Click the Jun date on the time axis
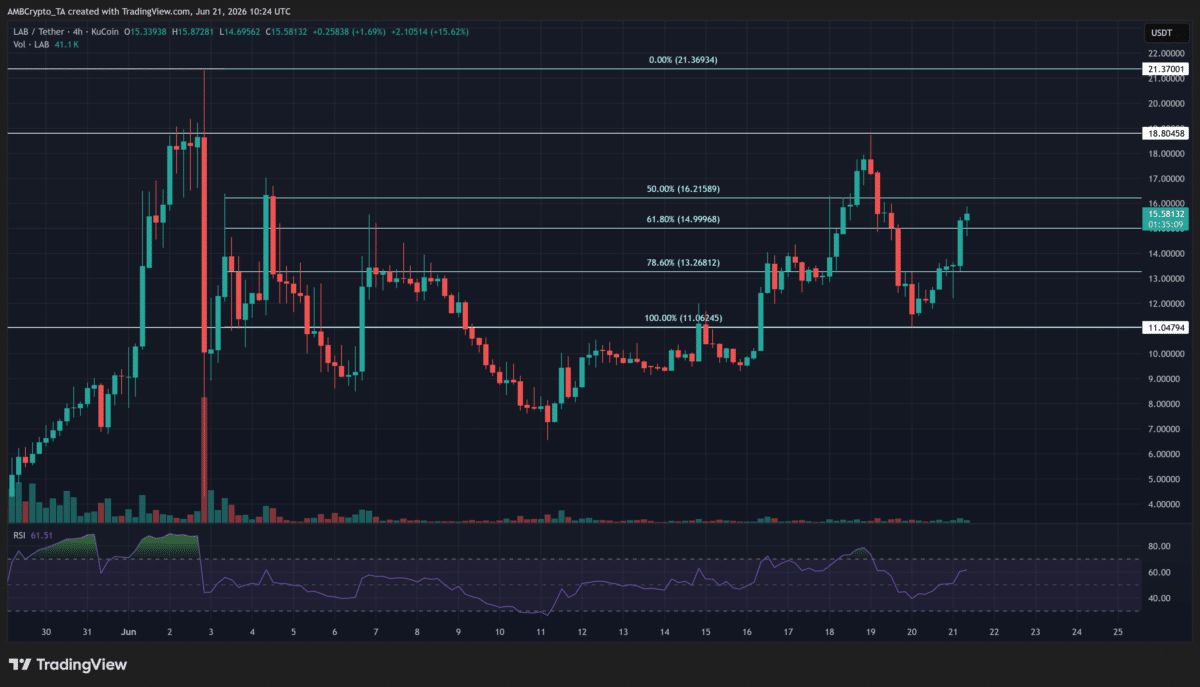The image size is (1200, 687). [x=128, y=632]
